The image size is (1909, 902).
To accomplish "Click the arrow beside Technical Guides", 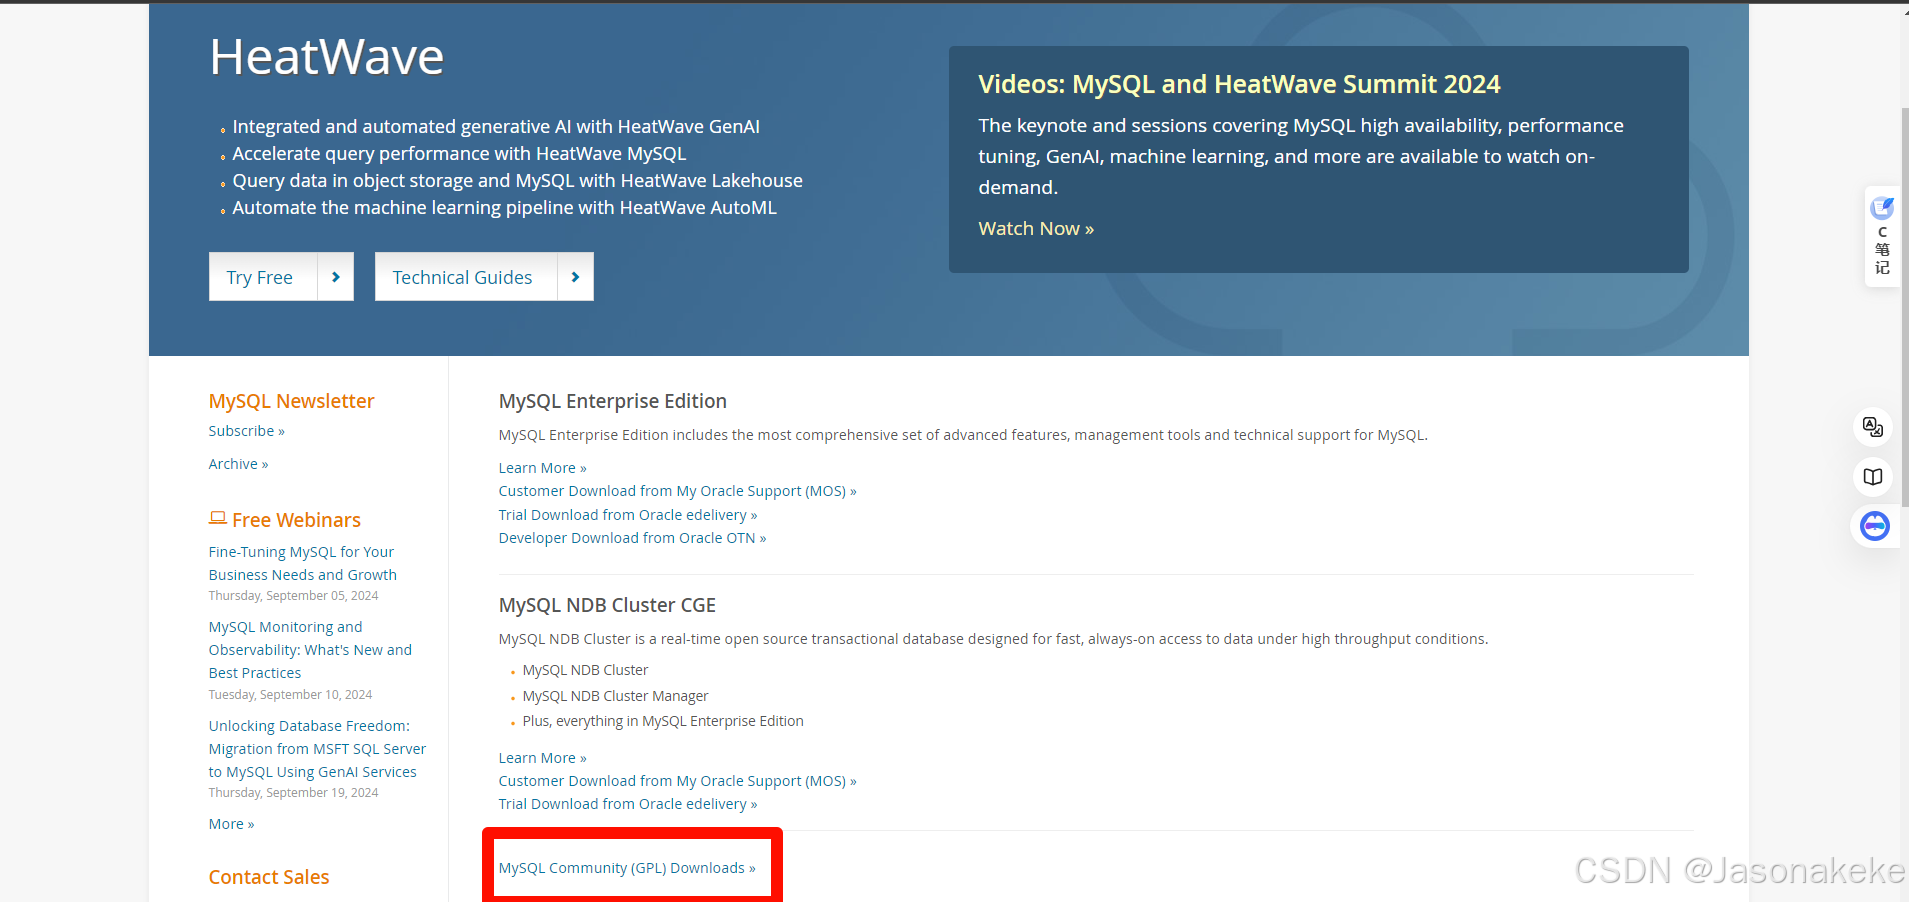I will pyautogui.click(x=575, y=277).
